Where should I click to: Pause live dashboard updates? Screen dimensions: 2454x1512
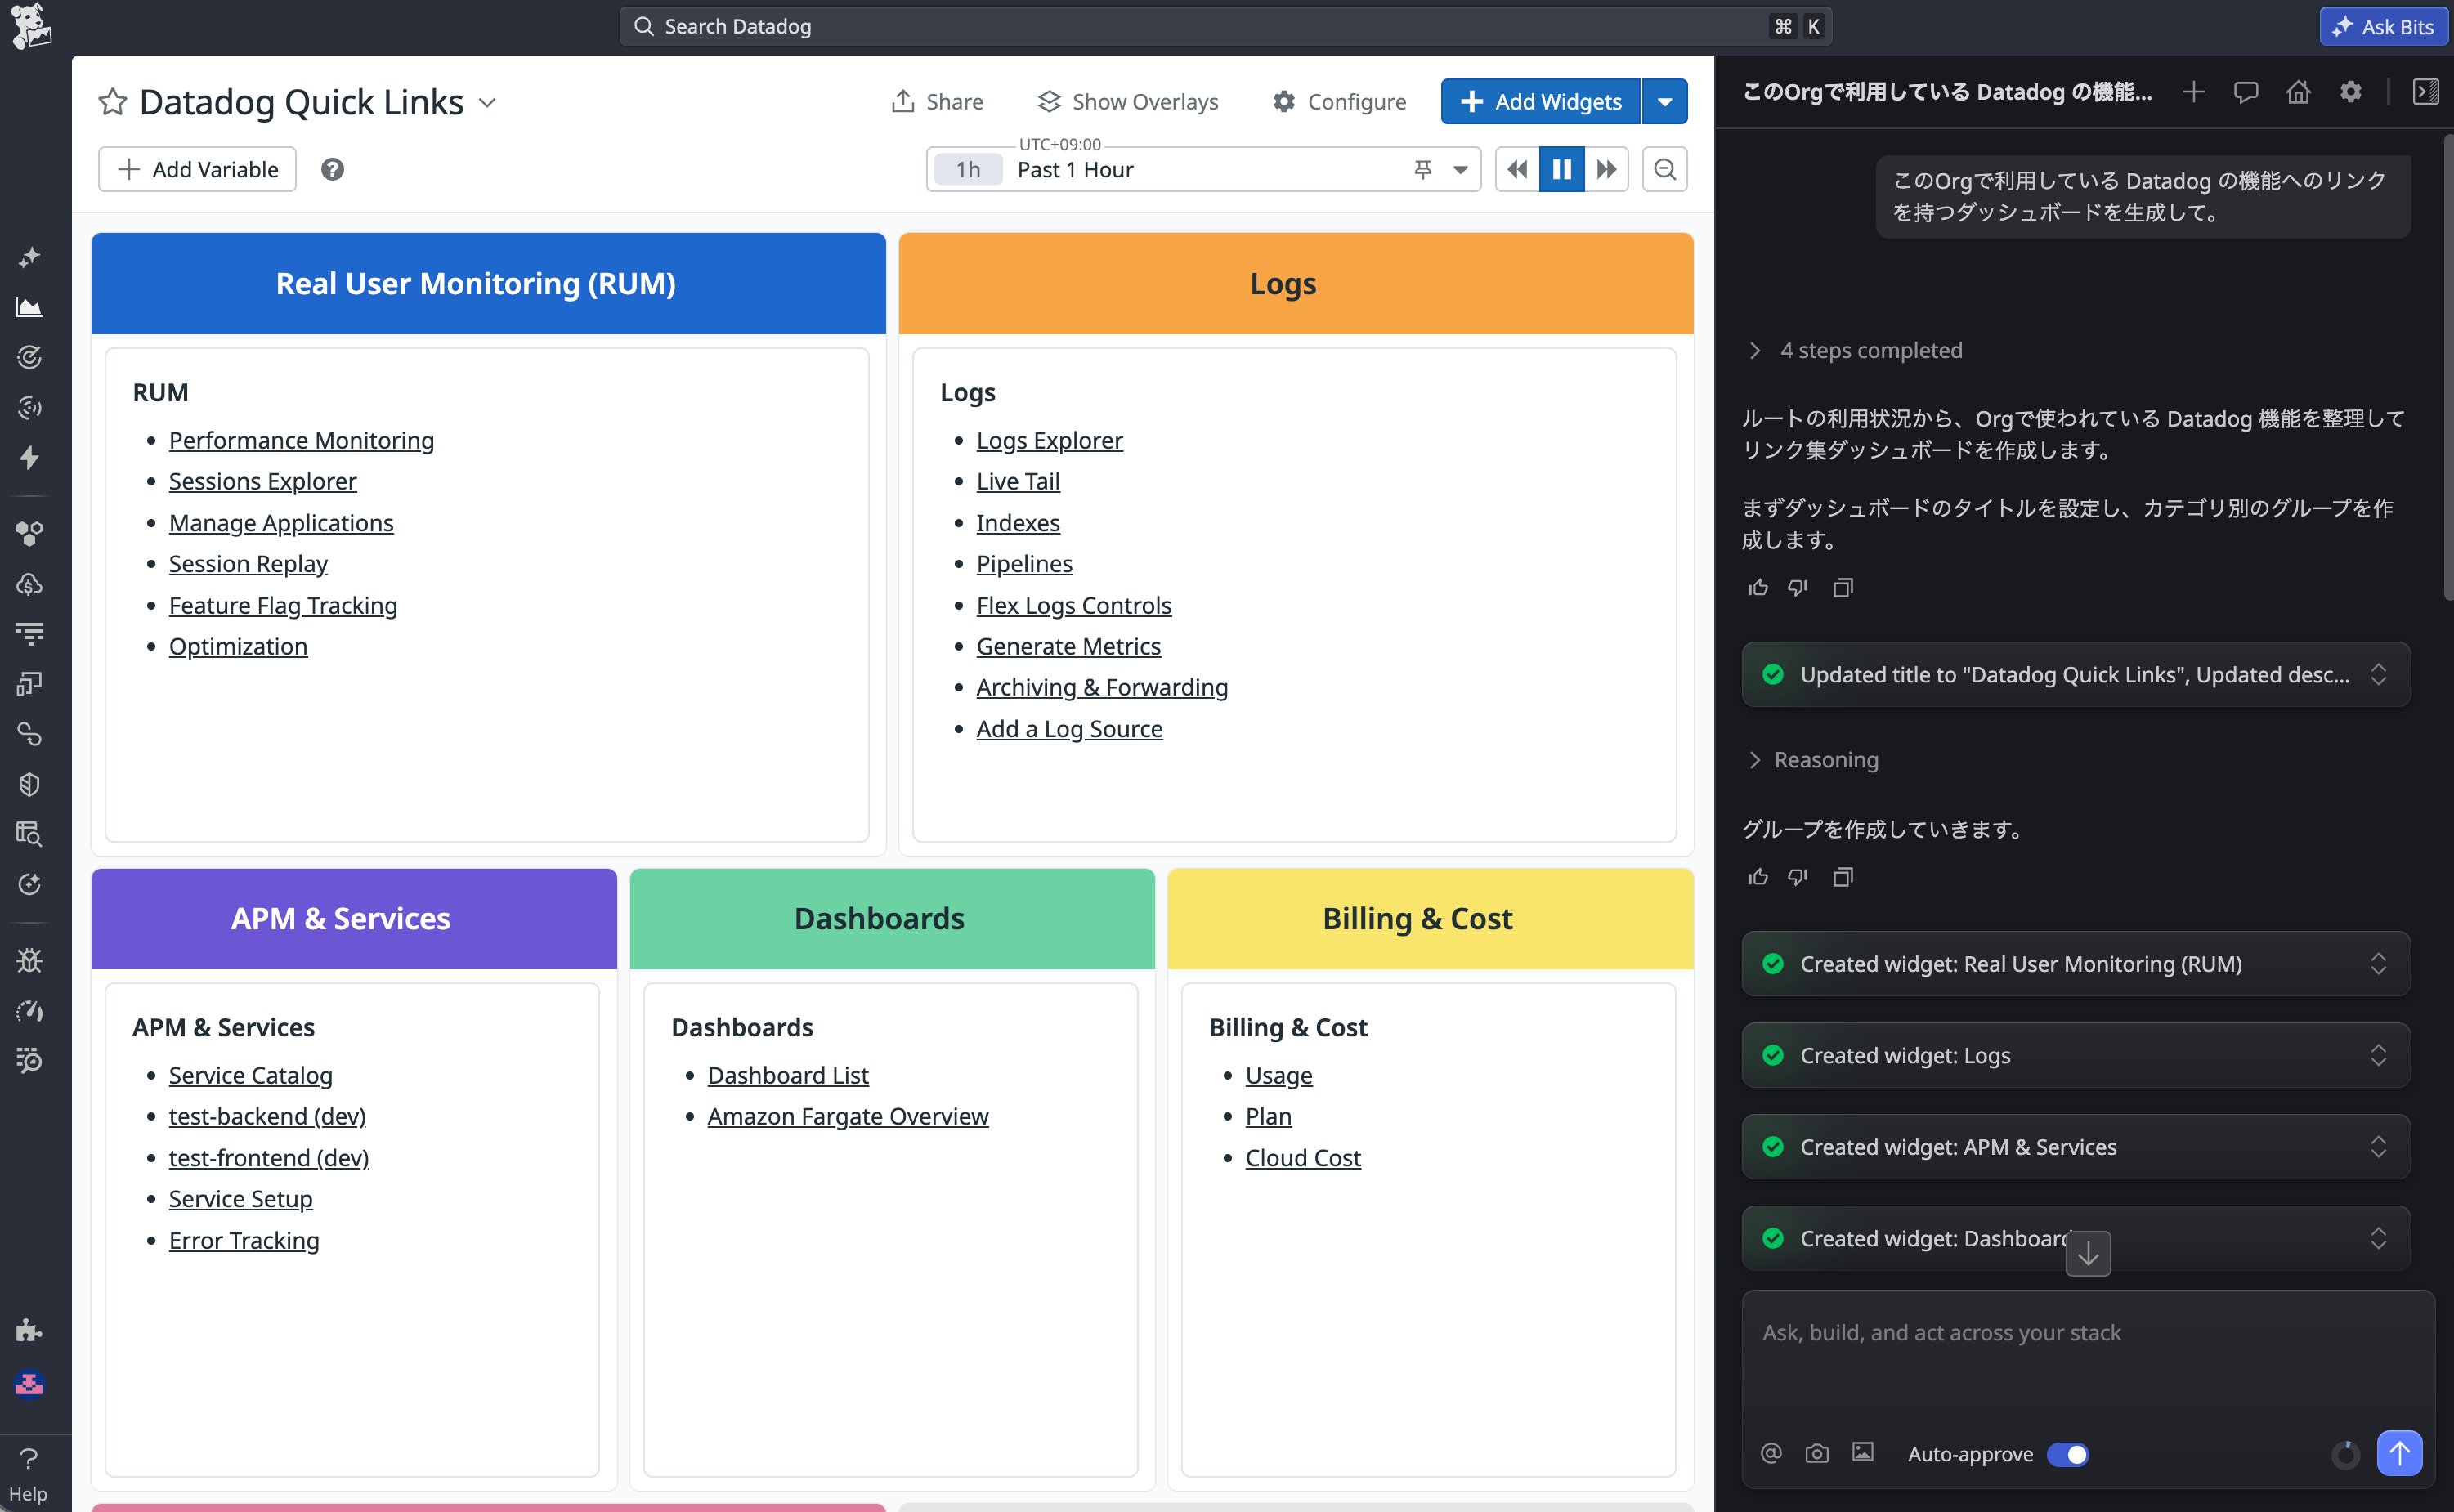click(1561, 169)
